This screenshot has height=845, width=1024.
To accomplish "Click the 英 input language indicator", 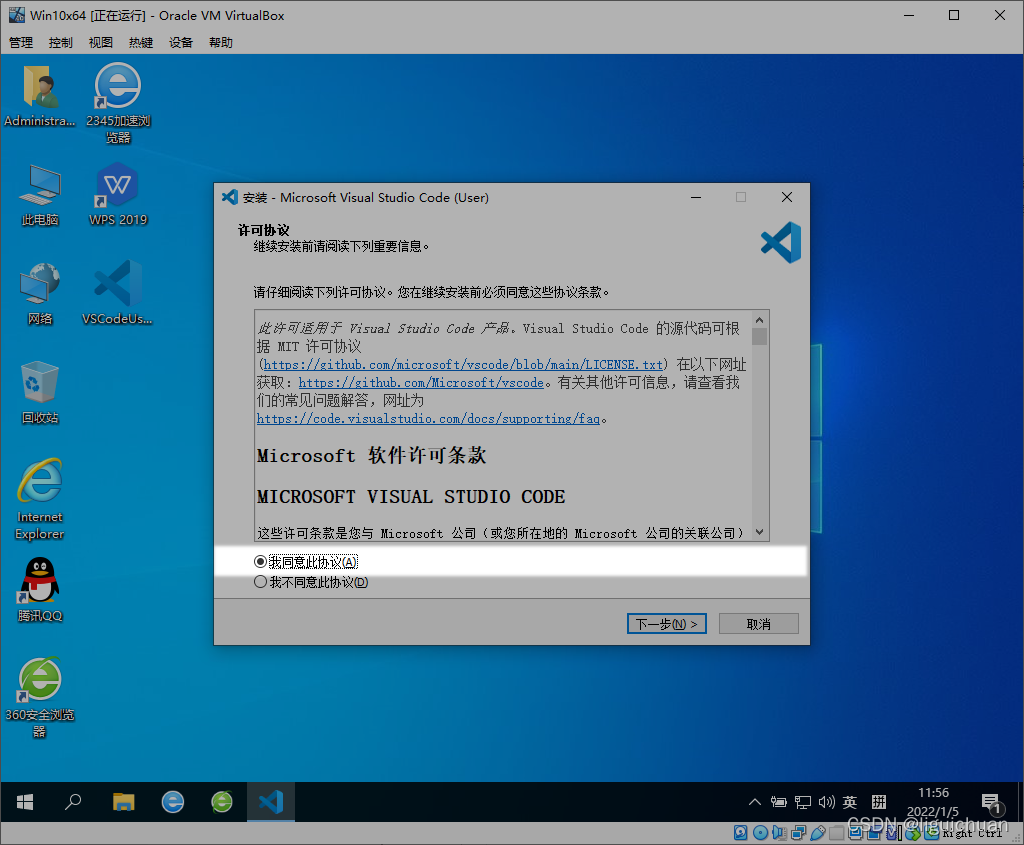I will tap(850, 802).
